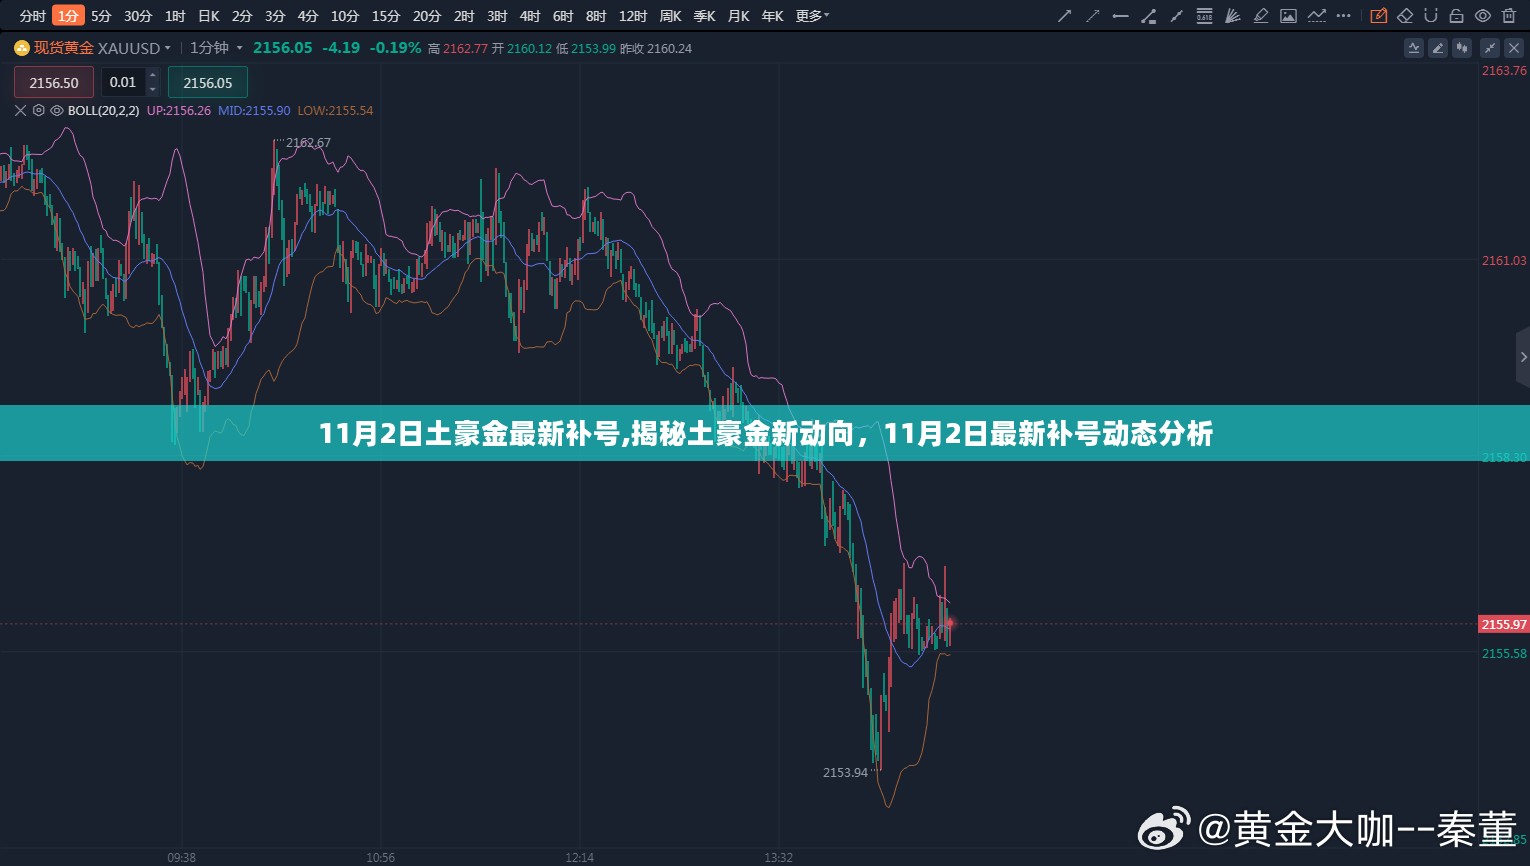This screenshot has height=866, width=1530.
Task: Select the 1分 timeframe tab
Action: 68,16
